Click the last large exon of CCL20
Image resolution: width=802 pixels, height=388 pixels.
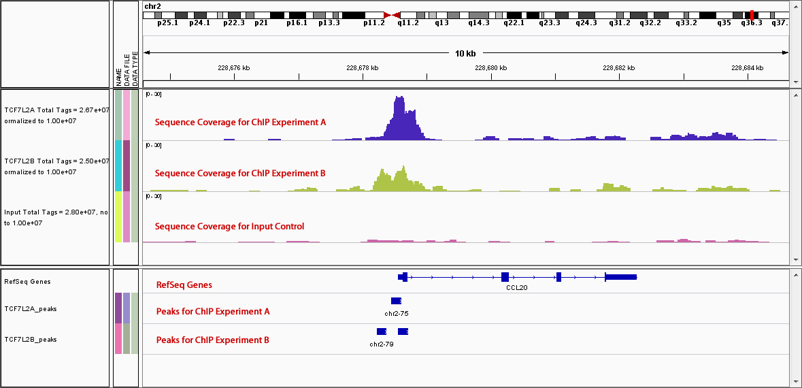point(621,277)
